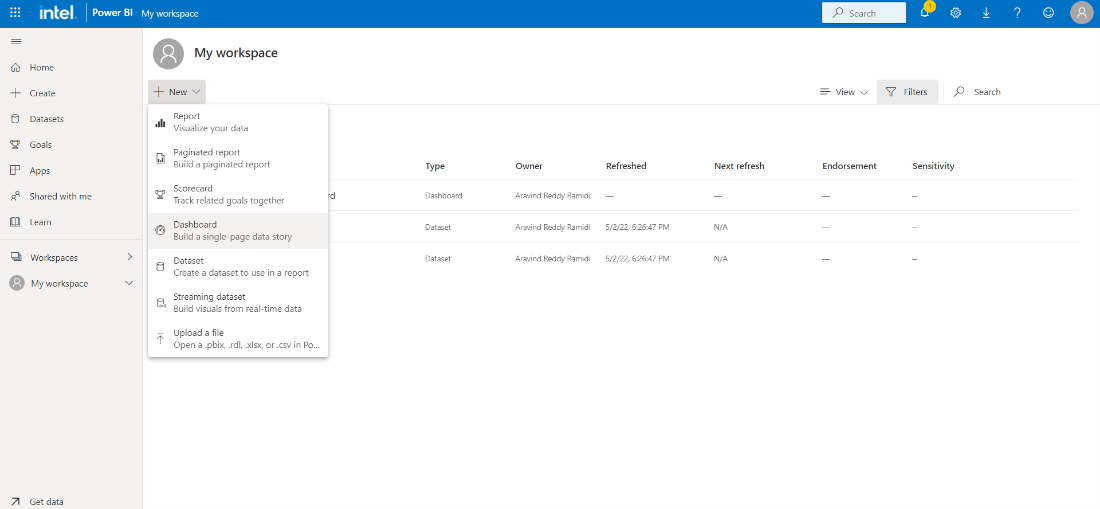Close the New dropdown button

pos(177,92)
